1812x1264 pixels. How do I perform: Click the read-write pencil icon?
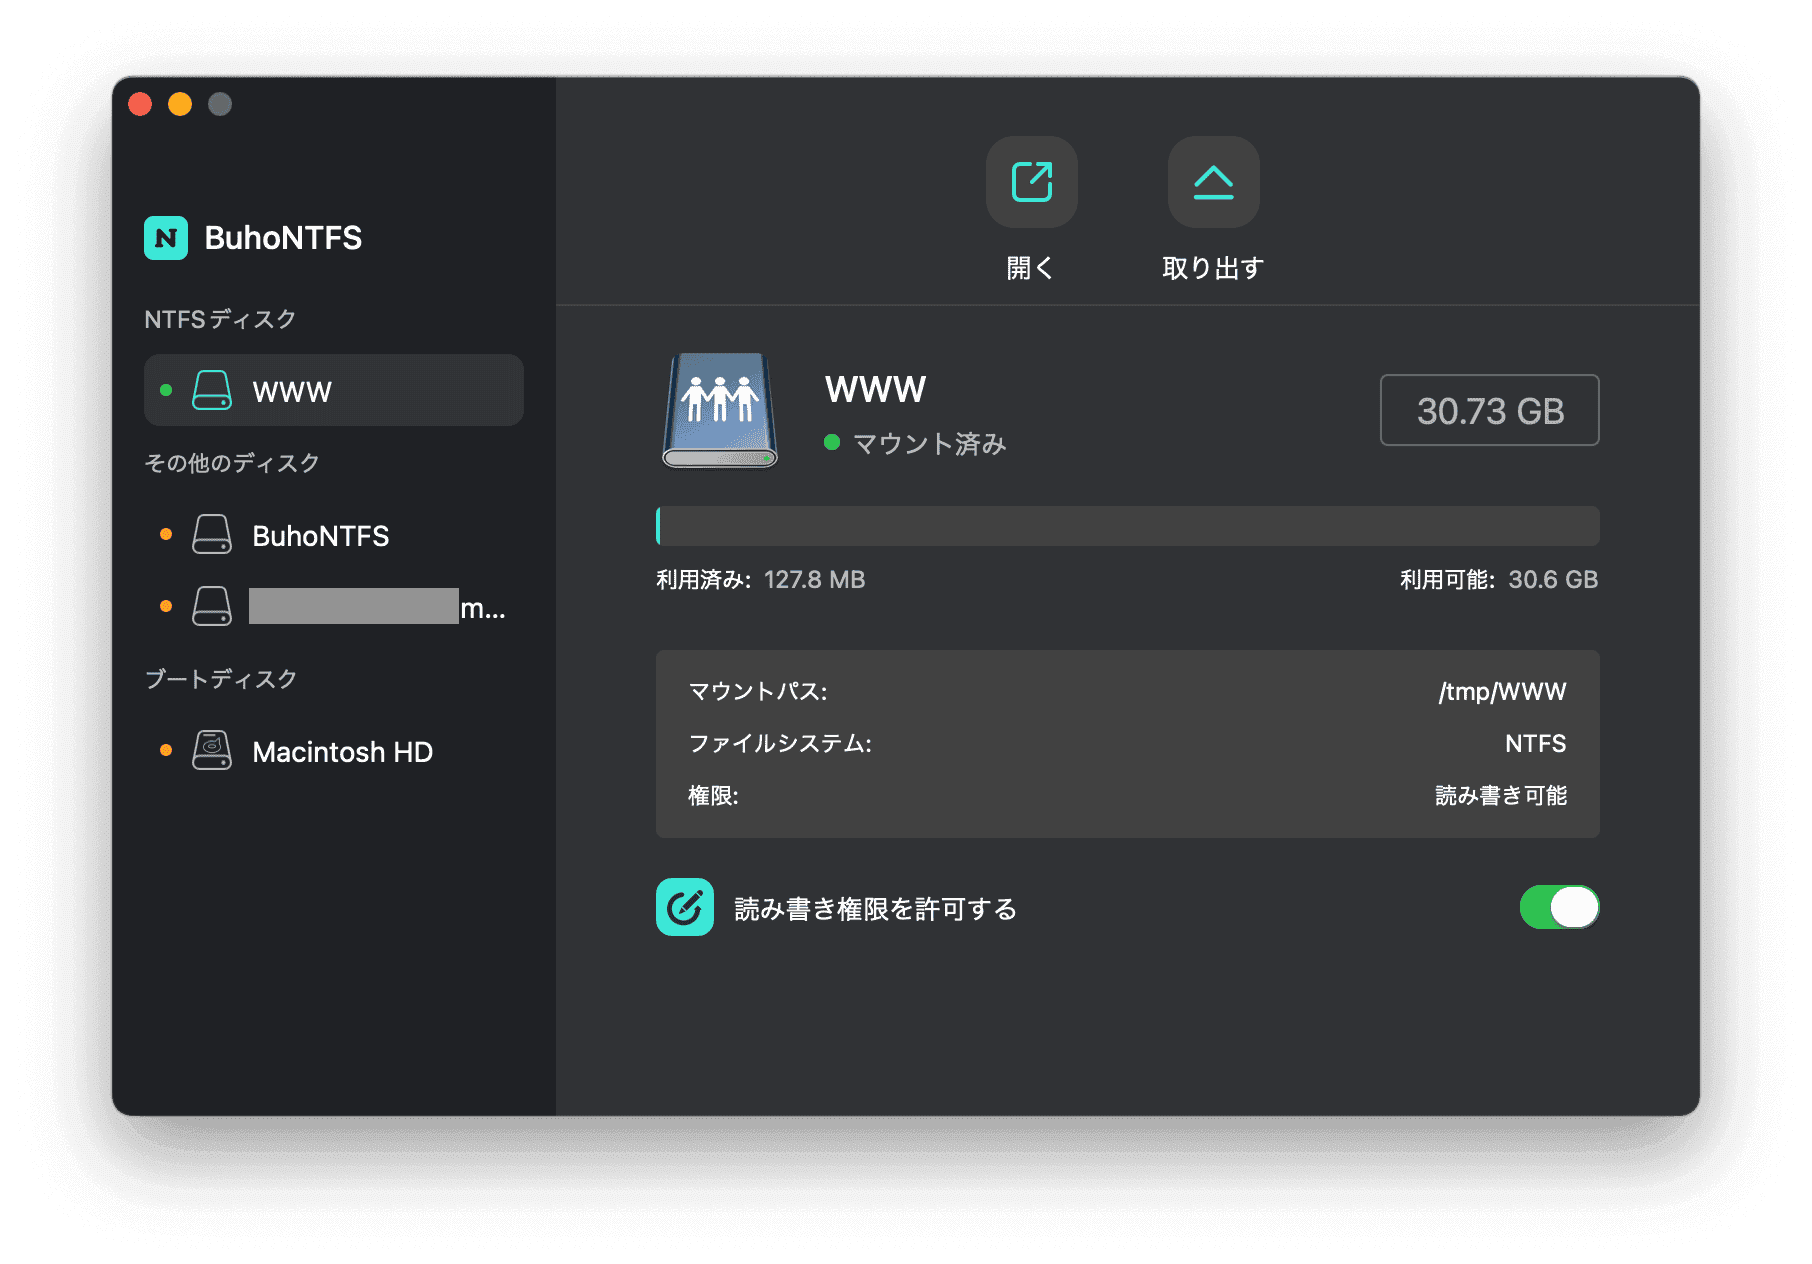pos(685,907)
